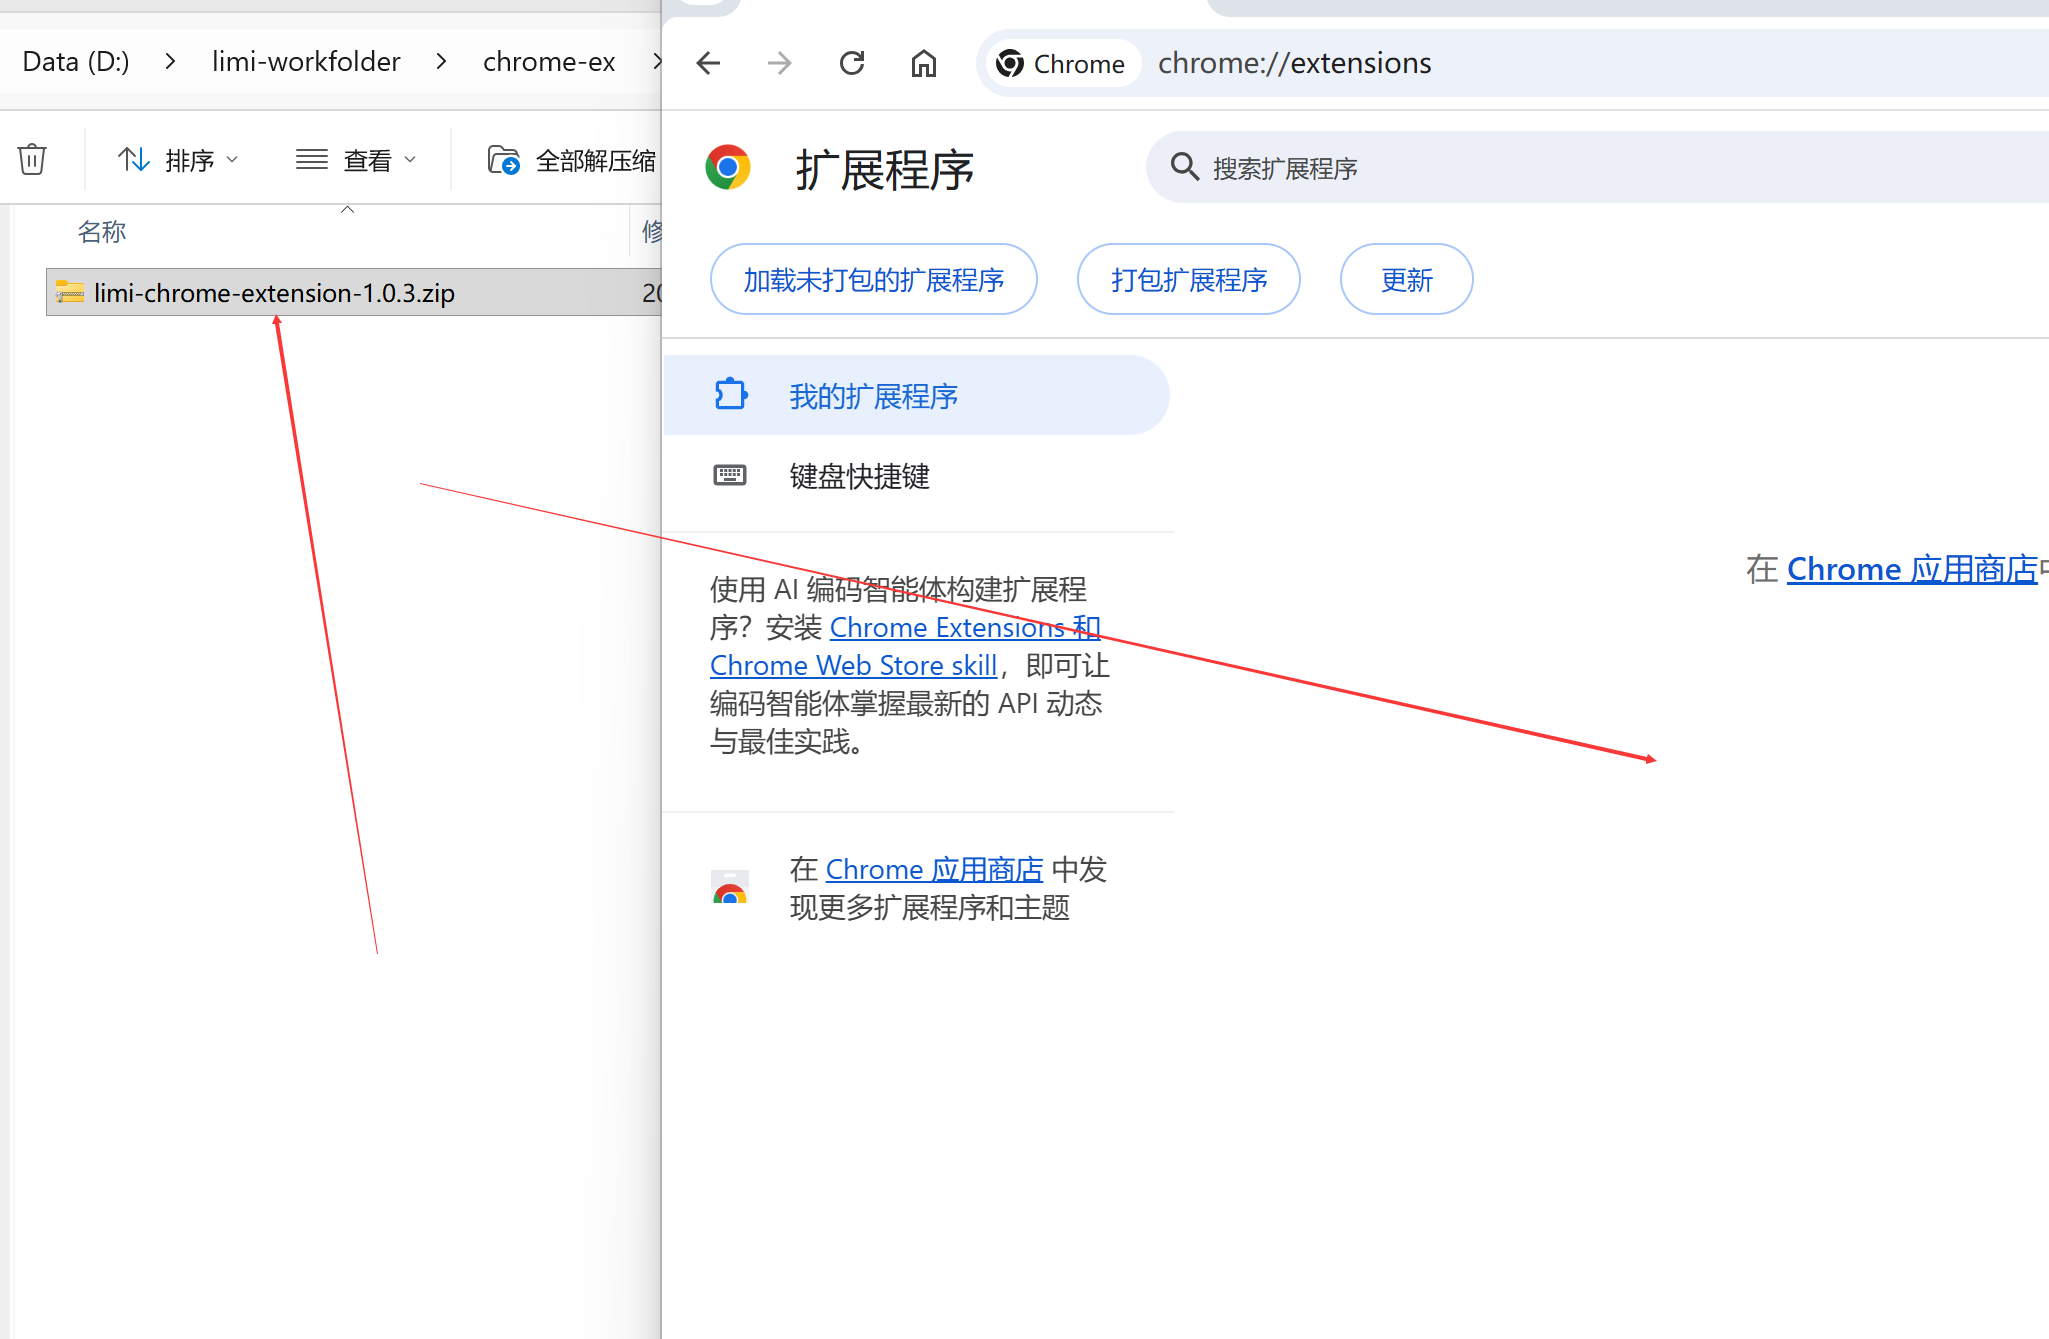2049x1339 pixels.
Task: Open the 查看 view dropdown
Action: [x=356, y=159]
